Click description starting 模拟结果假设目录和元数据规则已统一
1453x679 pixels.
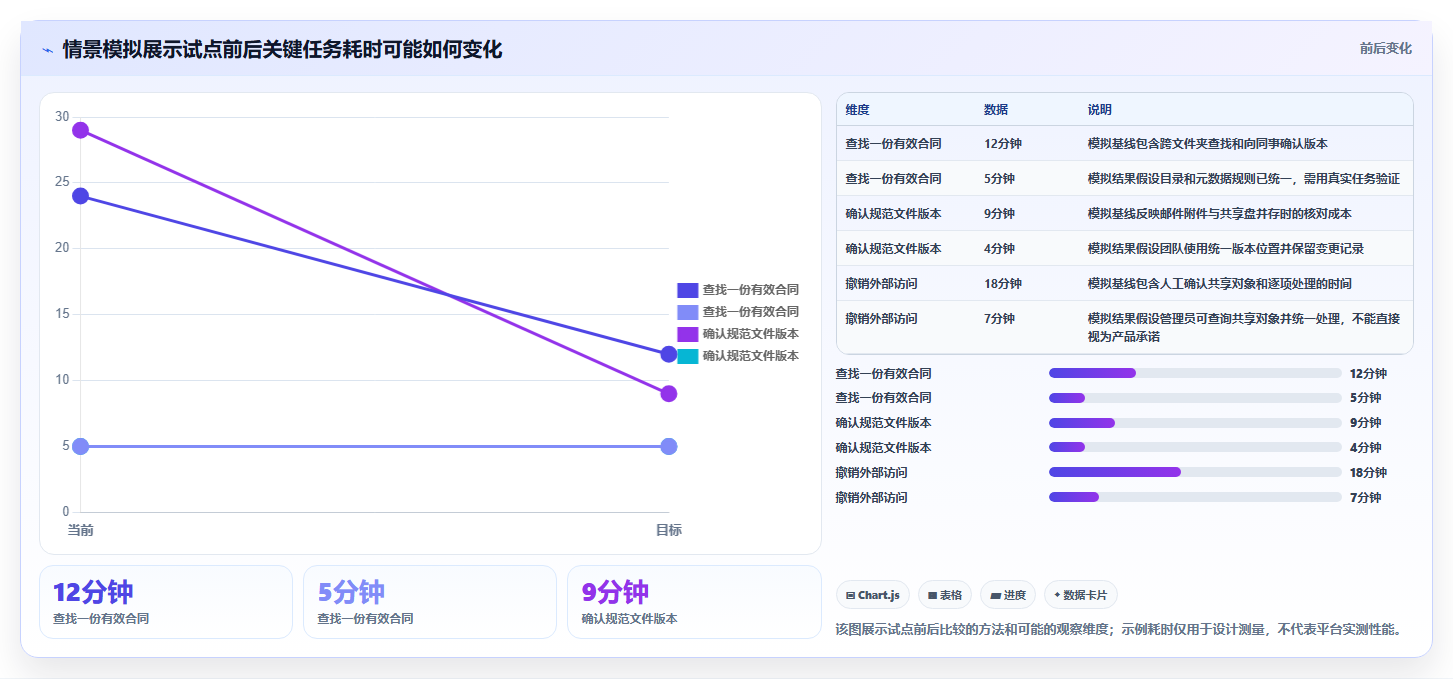pos(1244,179)
